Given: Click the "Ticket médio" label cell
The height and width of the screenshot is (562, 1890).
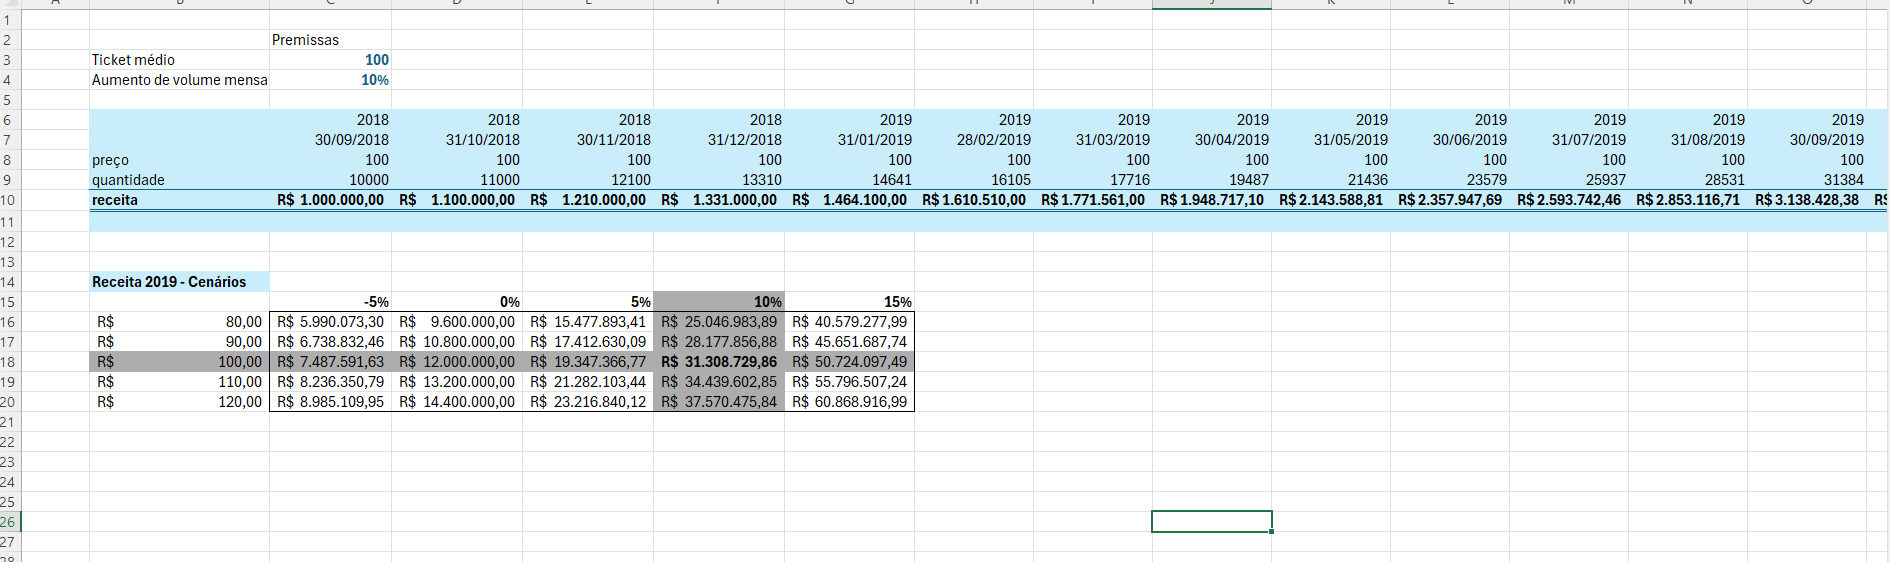Looking at the screenshot, I should click(x=180, y=60).
